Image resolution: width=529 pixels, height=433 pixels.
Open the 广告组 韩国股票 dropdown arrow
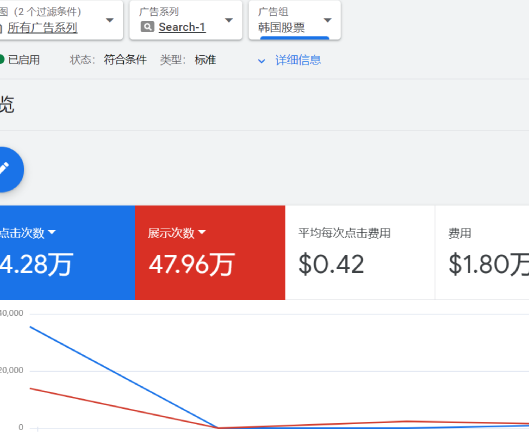328,20
